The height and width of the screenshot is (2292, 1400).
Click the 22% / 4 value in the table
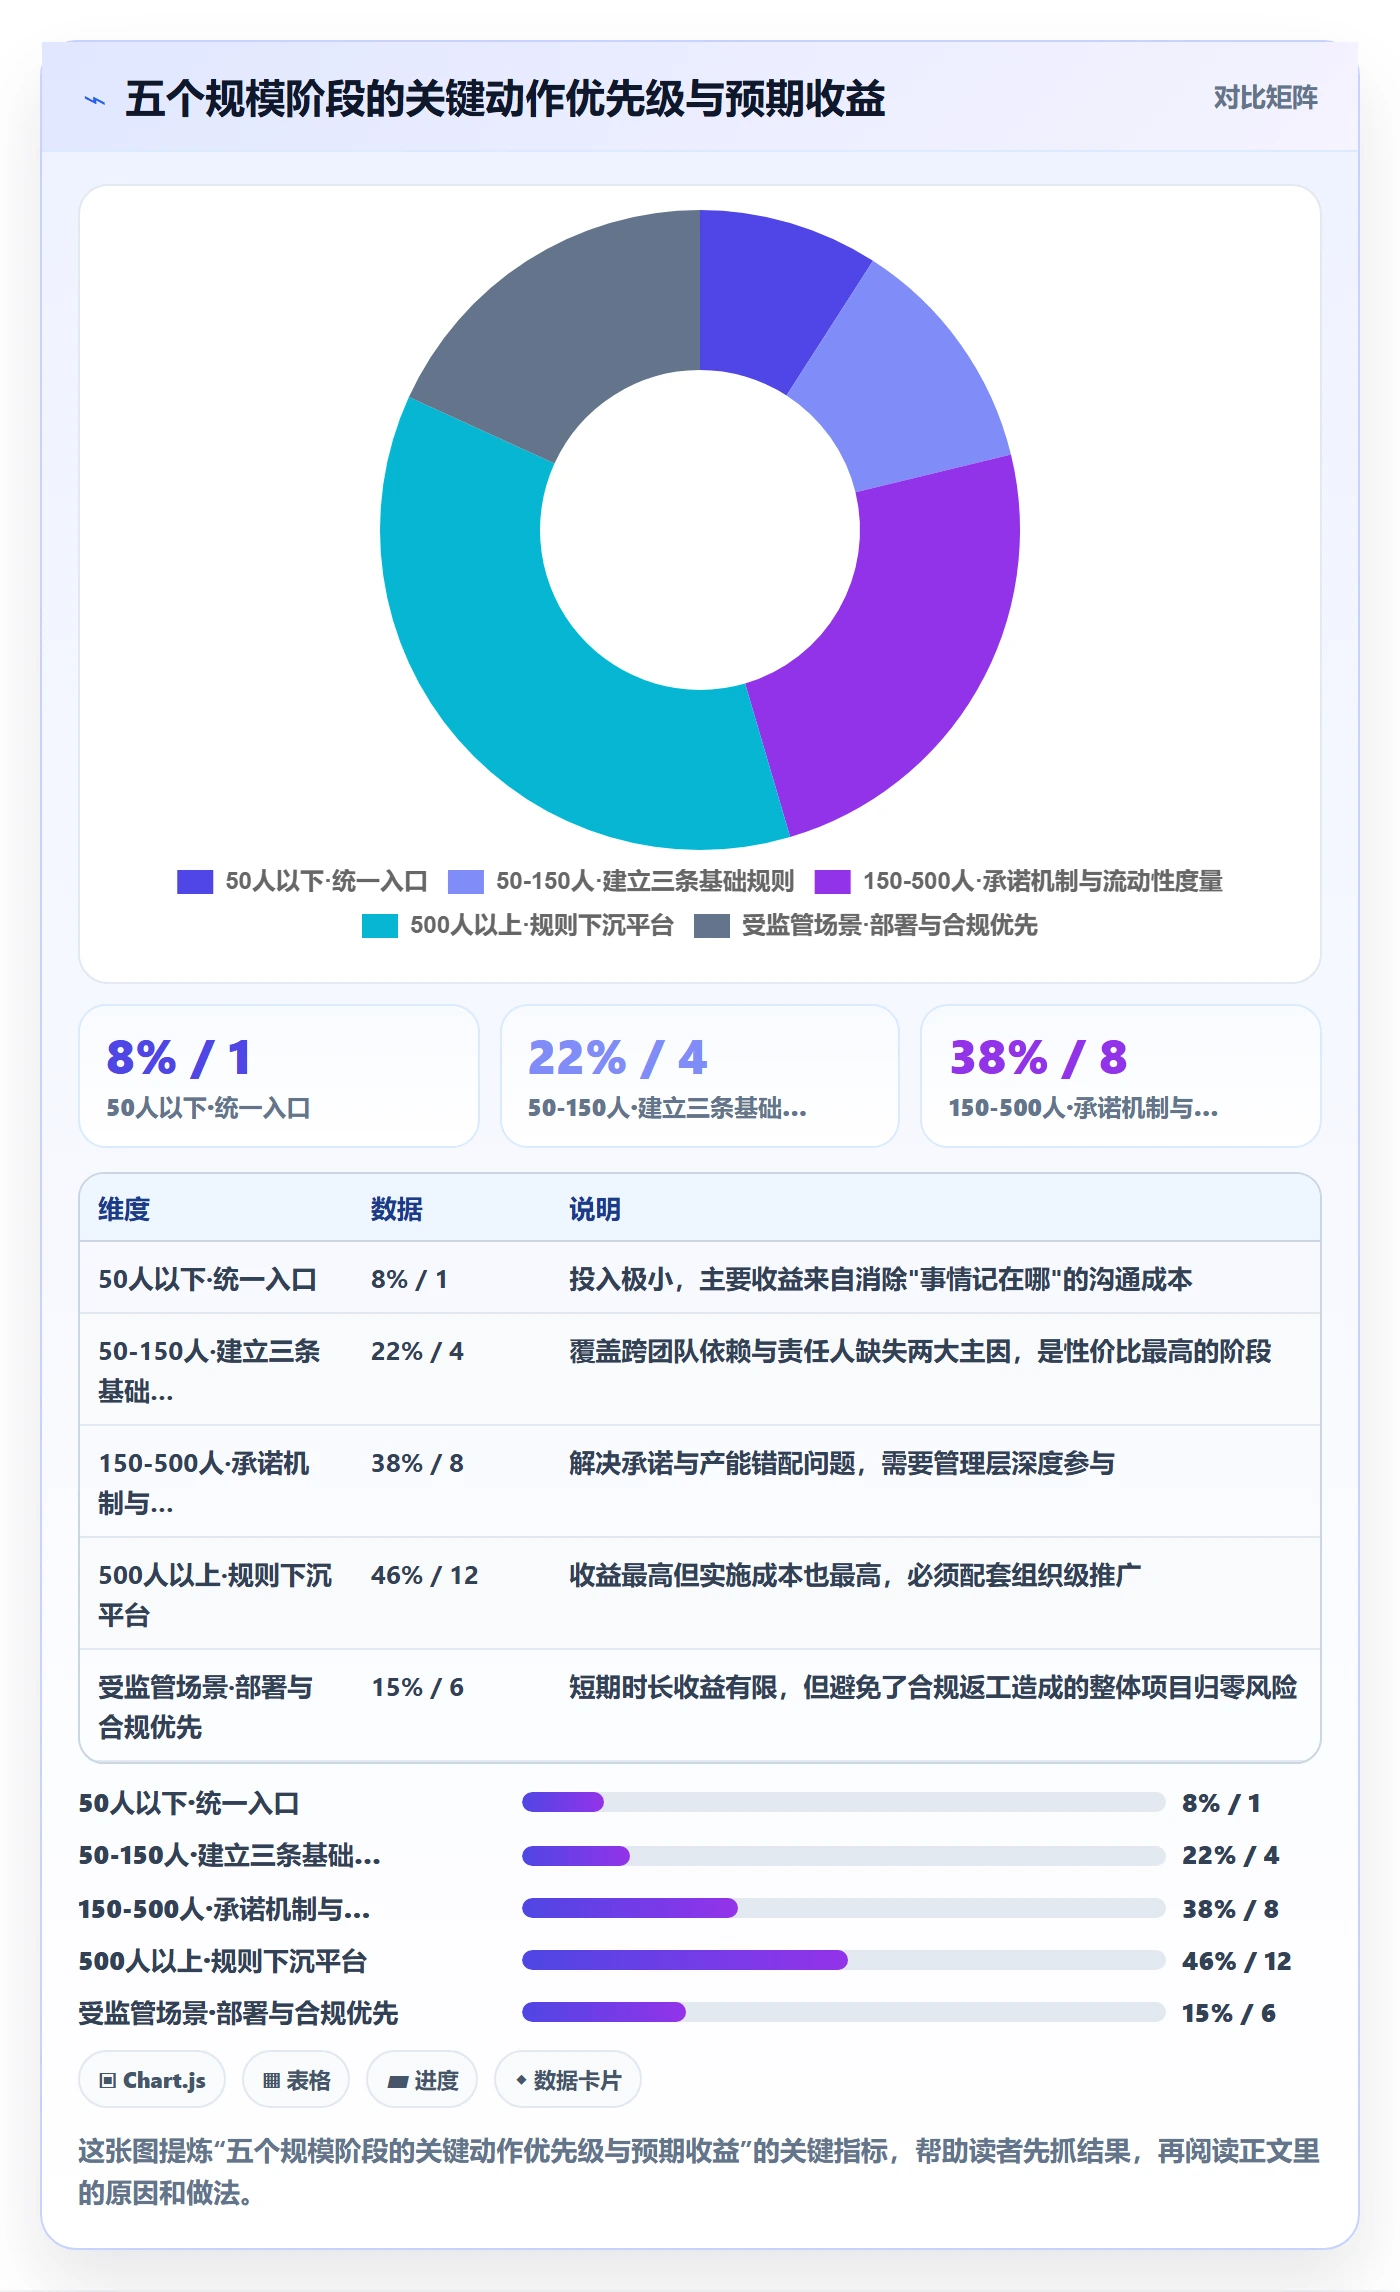coord(417,1351)
